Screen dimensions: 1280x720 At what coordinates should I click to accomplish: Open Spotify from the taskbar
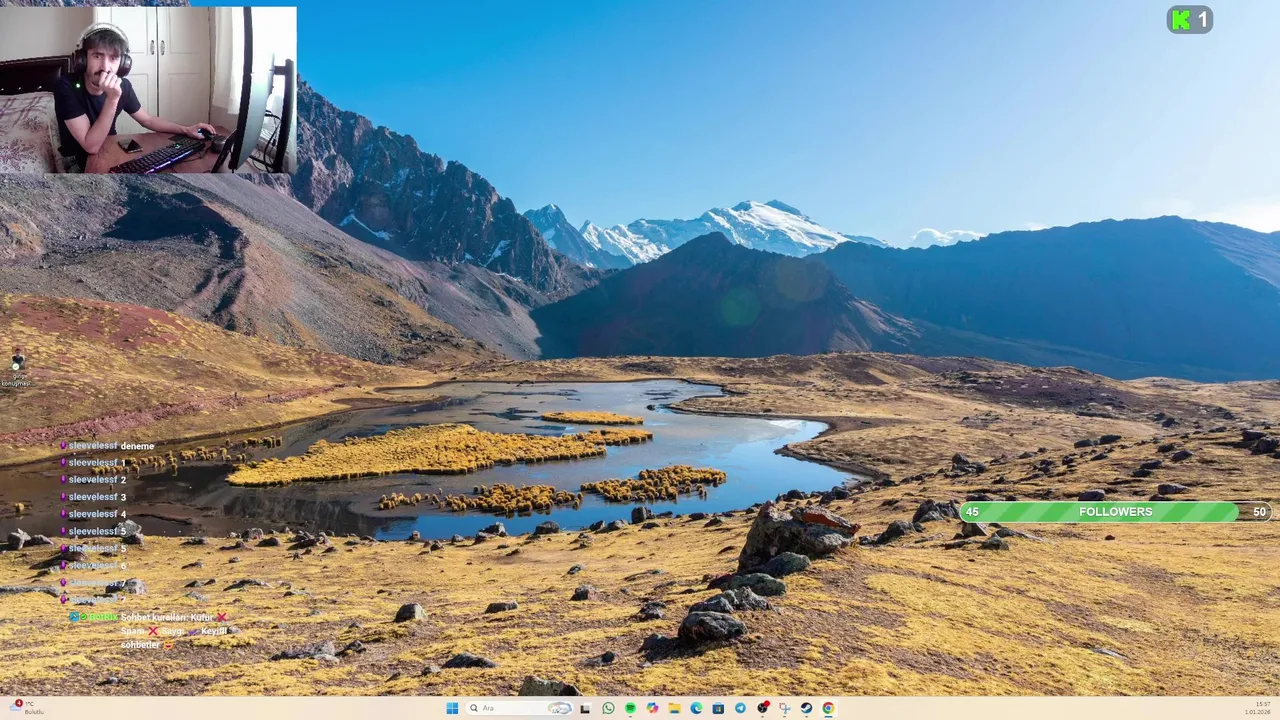630,708
